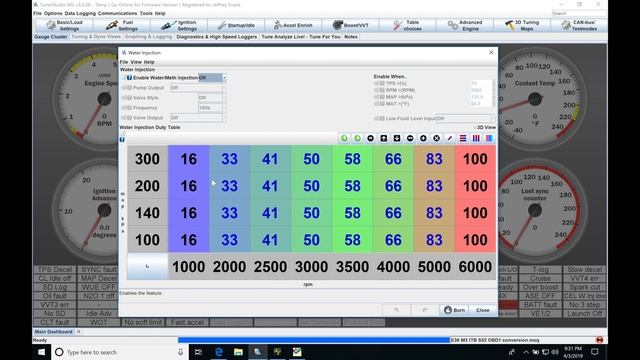Click the color gradient table toolbar icon

tap(489, 138)
